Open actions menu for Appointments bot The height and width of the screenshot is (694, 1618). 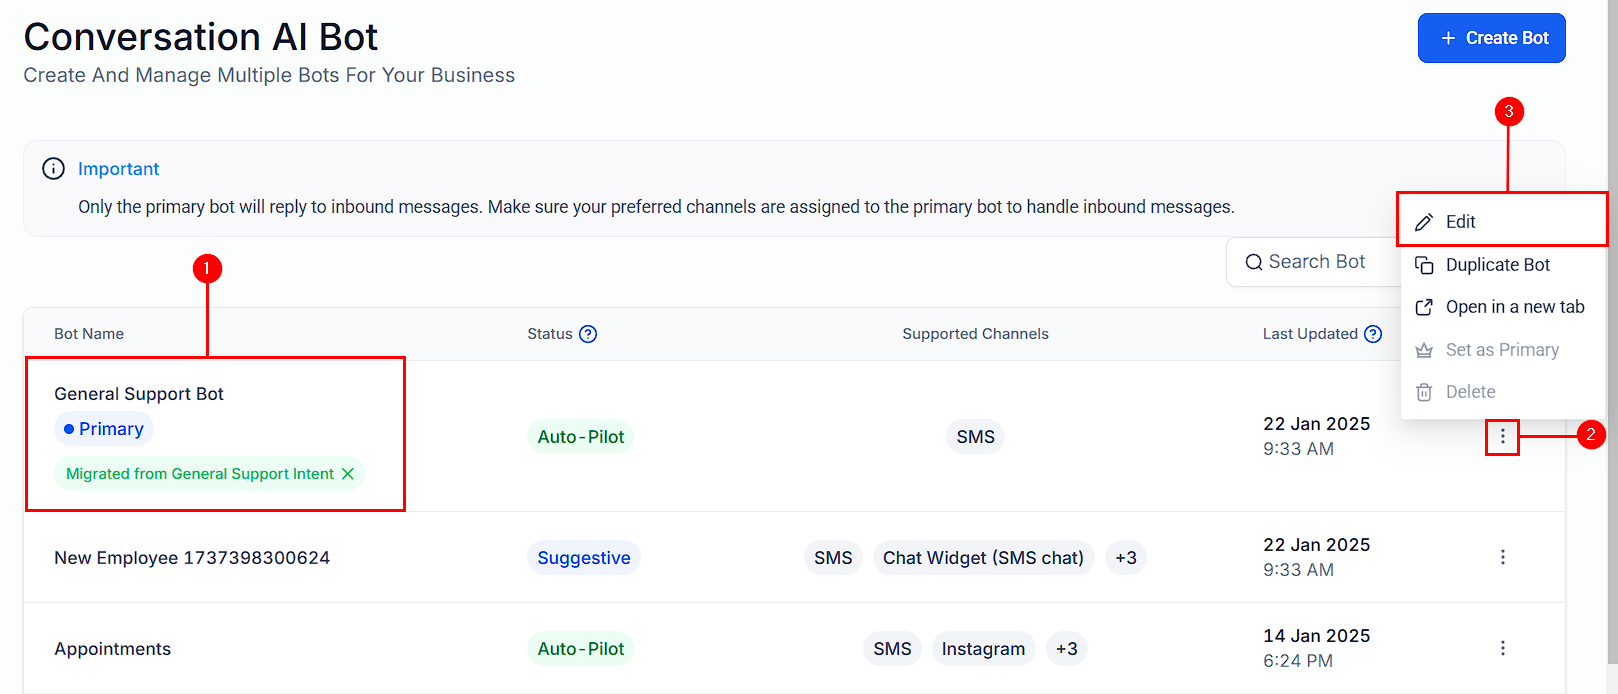coord(1502,648)
